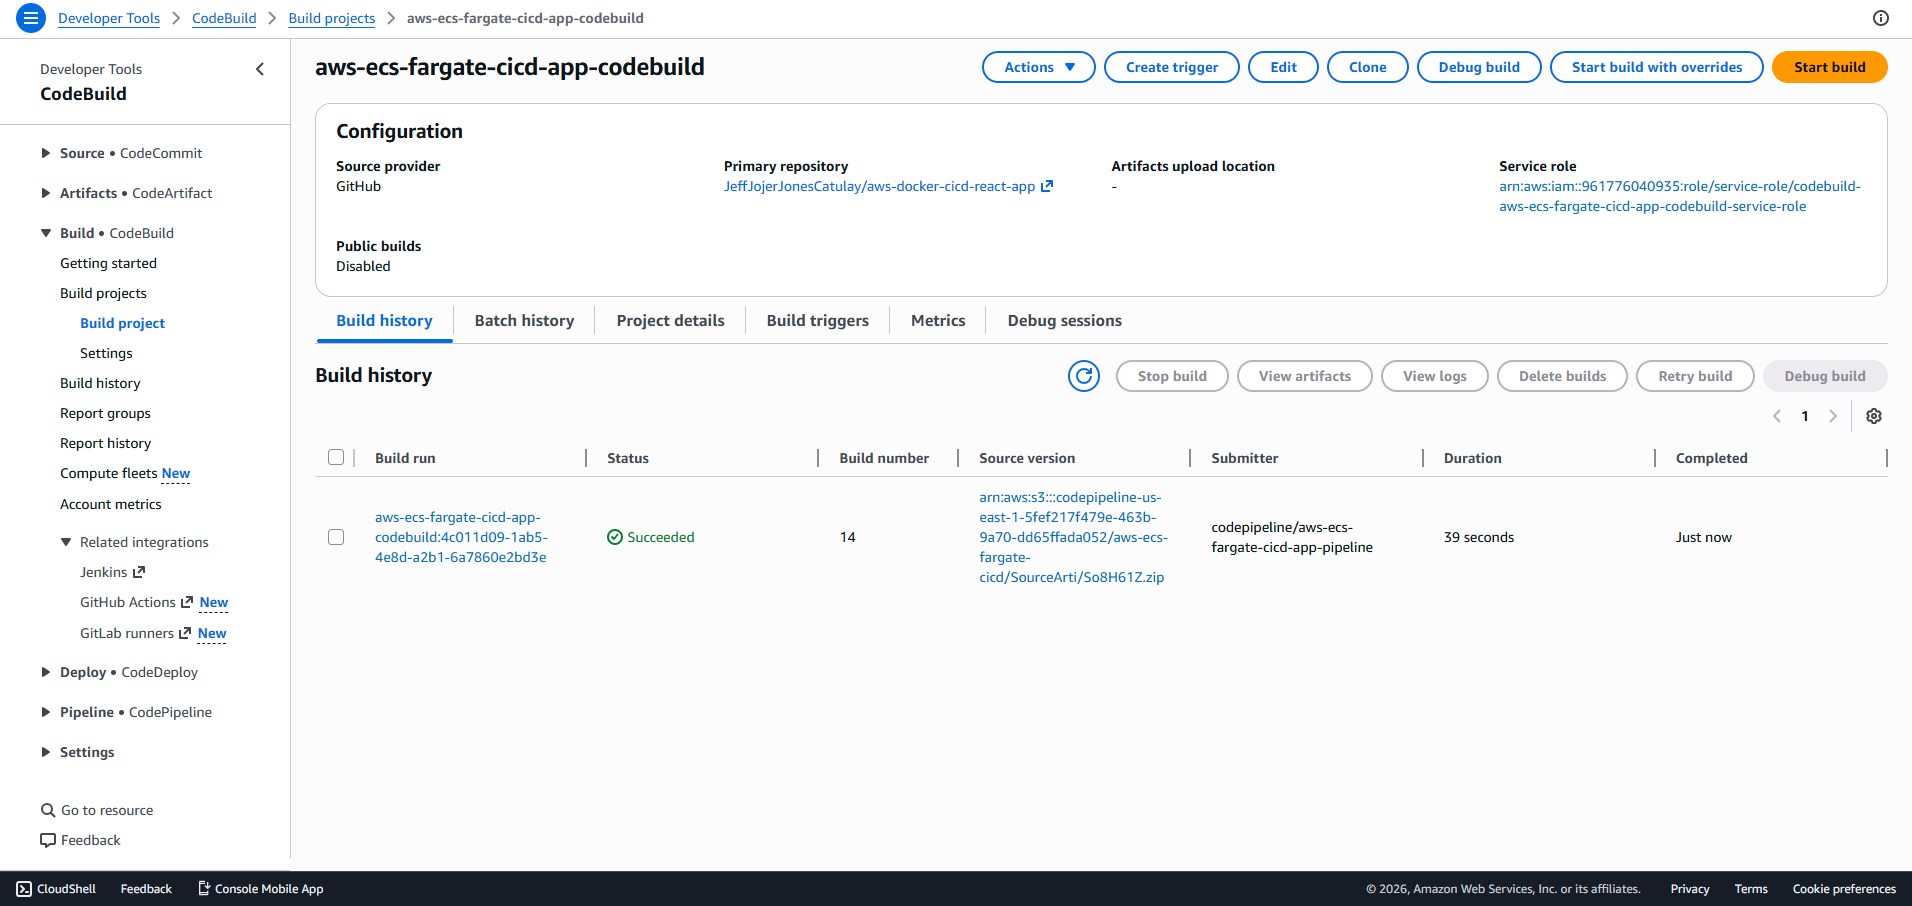Refresh the build history list
The image size is (1912, 906).
(1084, 376)
